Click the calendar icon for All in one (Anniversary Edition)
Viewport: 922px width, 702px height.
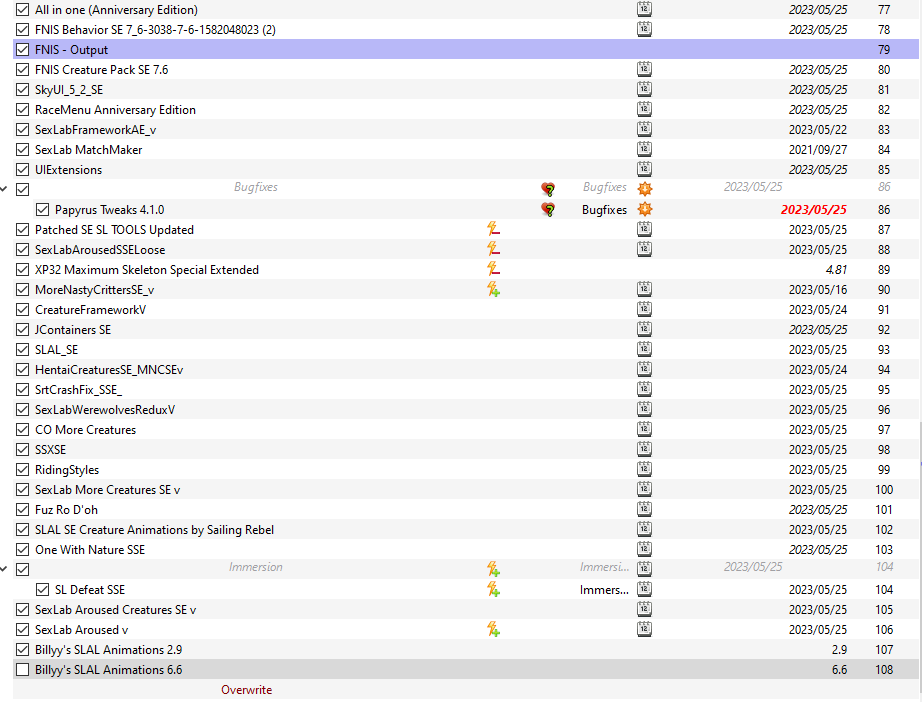click(x=644, y=9)
